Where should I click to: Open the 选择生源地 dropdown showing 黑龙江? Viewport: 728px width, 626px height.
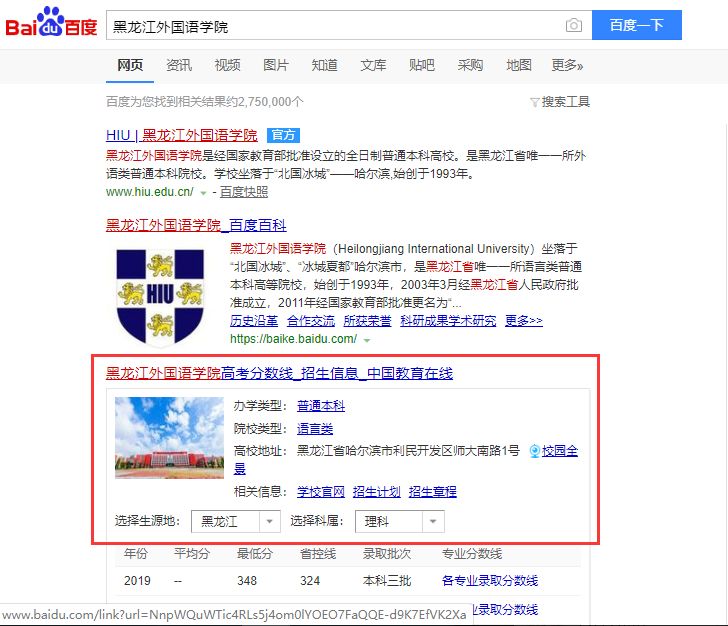[236, 522]
